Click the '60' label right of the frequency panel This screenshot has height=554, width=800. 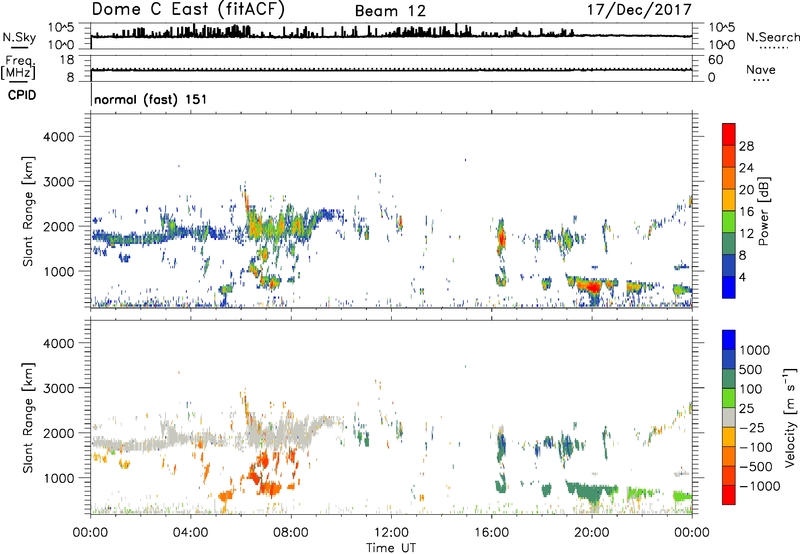tap(716, 60)
